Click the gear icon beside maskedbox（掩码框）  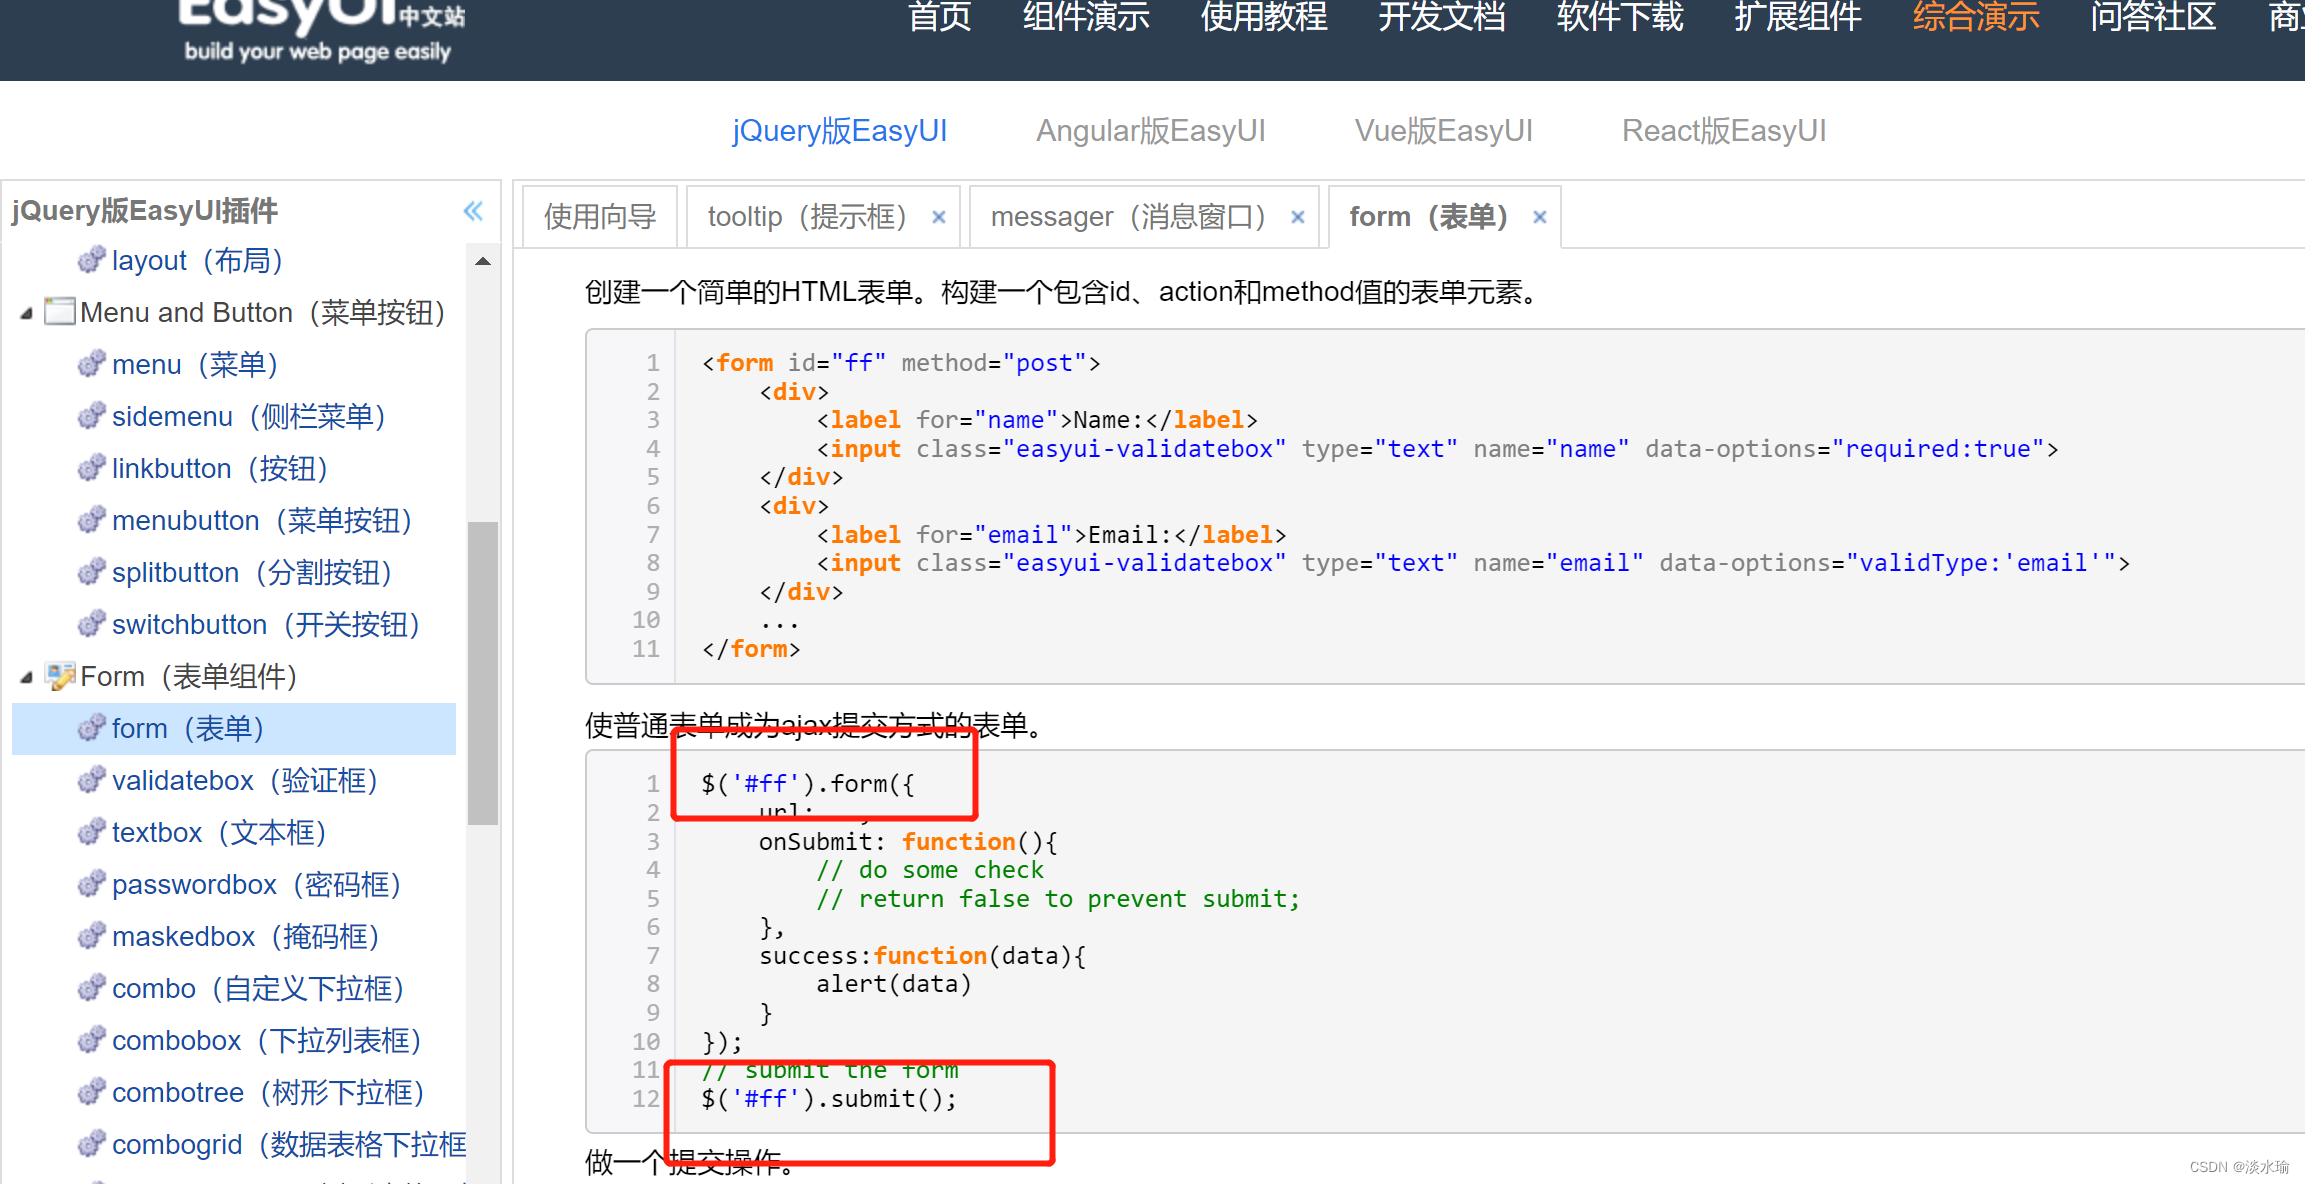point(91,936)
